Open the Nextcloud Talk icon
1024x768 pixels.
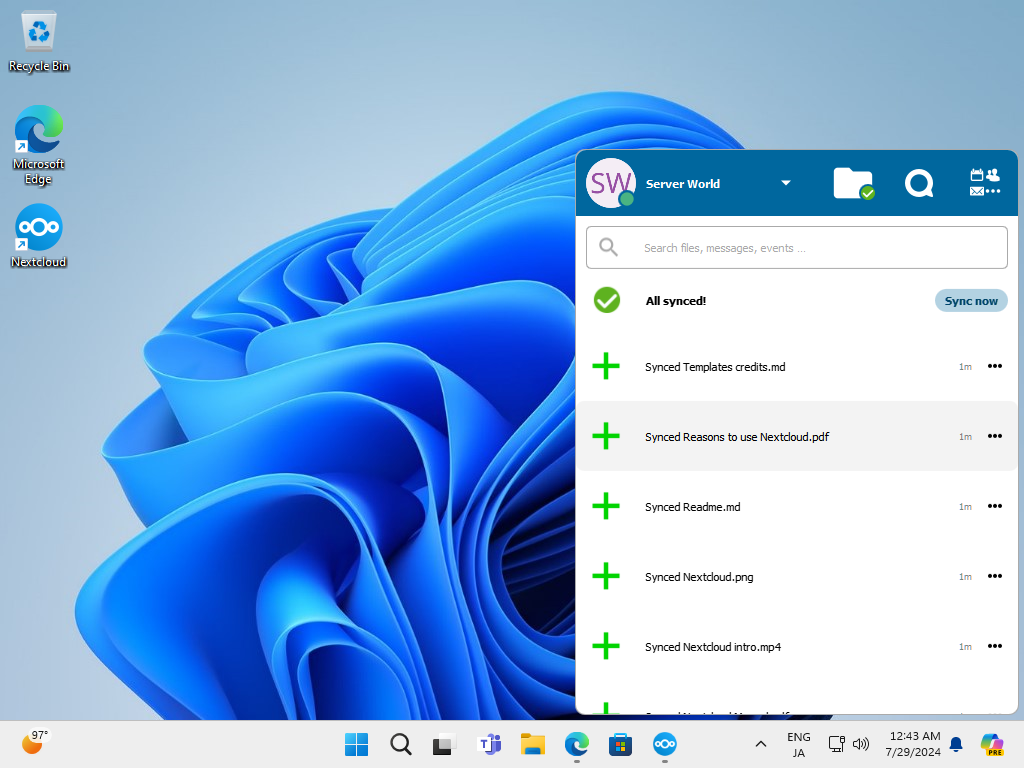919,184
